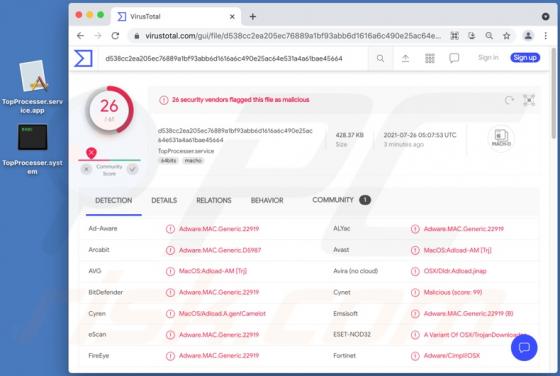The width and height of the screenshot is (560, 376).
Task: Click the similar files graph icon
Action: (x=529, y=100)
